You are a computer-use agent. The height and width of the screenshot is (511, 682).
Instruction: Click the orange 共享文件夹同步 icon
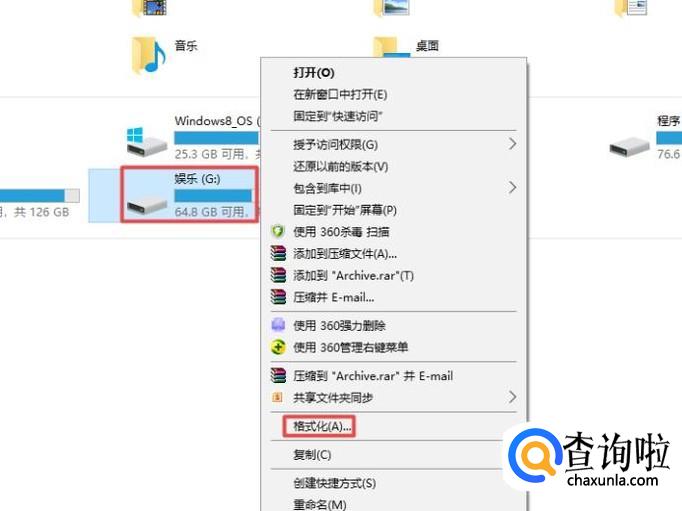point(277,397)
